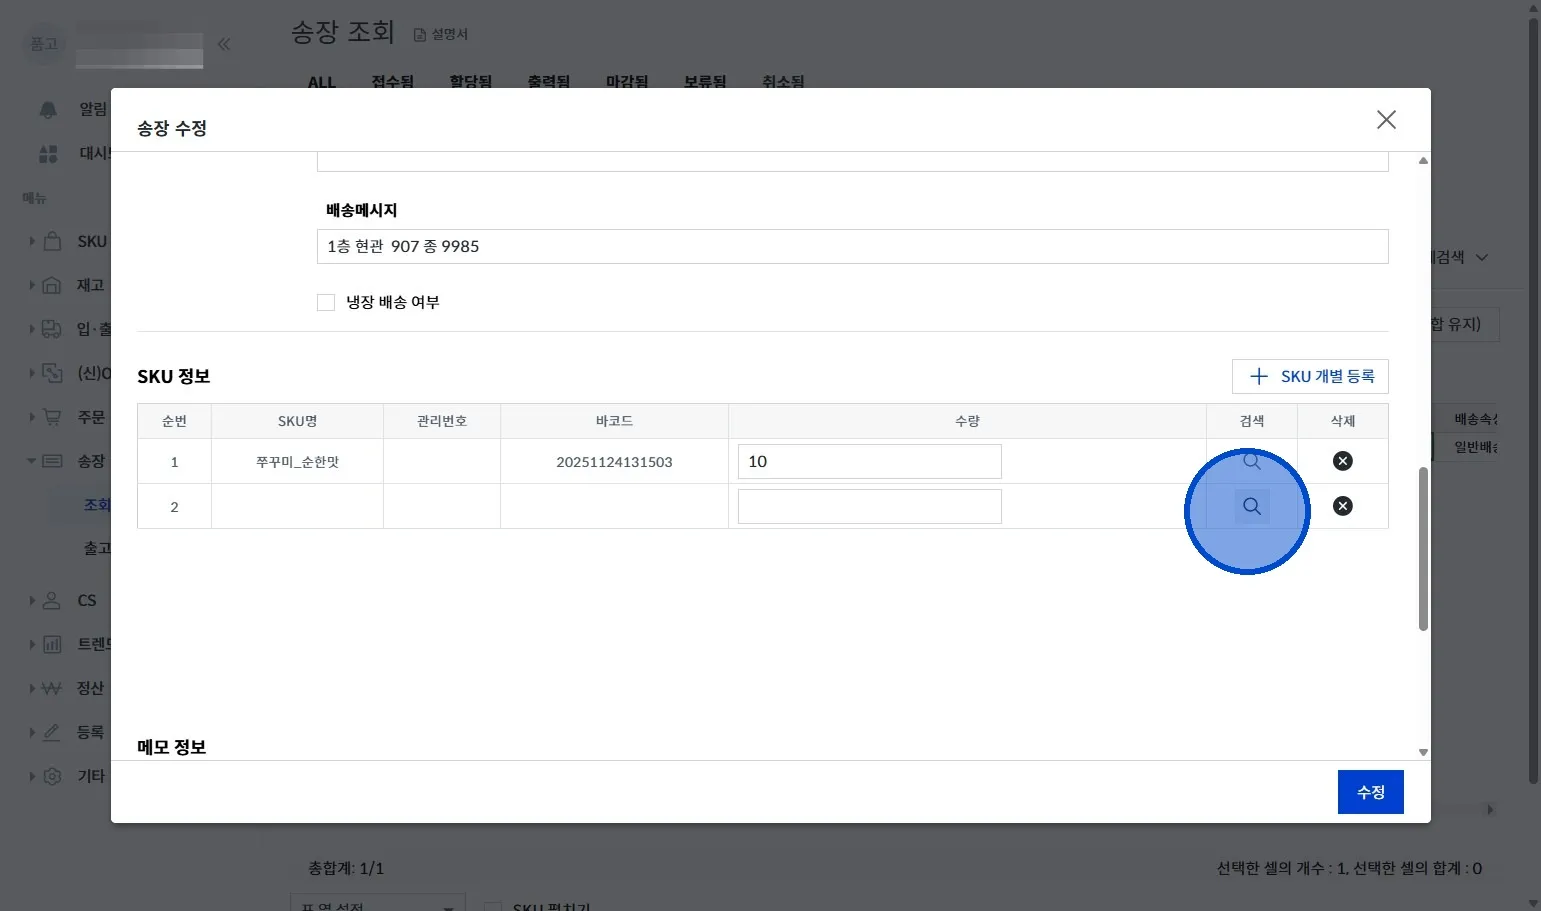The image size is (1541, 911).
Task: Switch to the ALL tab
Action: (x=321, y=82)
